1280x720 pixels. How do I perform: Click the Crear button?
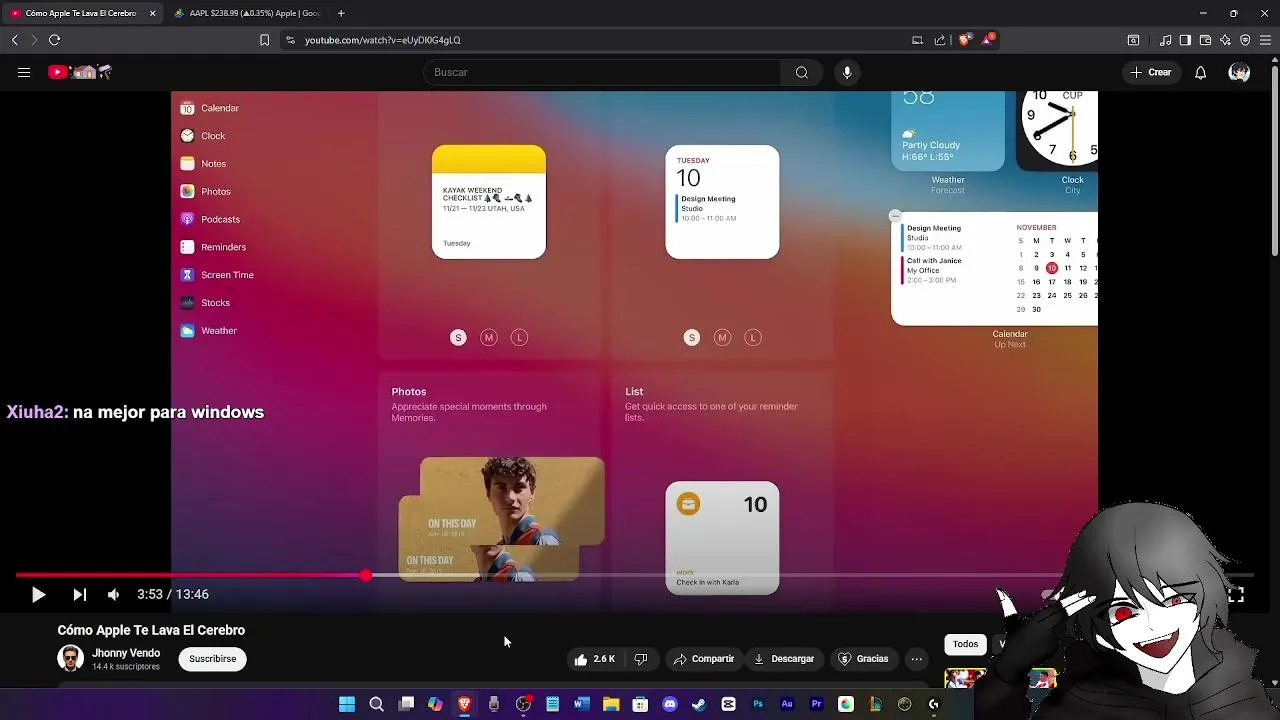[1151, 72]
